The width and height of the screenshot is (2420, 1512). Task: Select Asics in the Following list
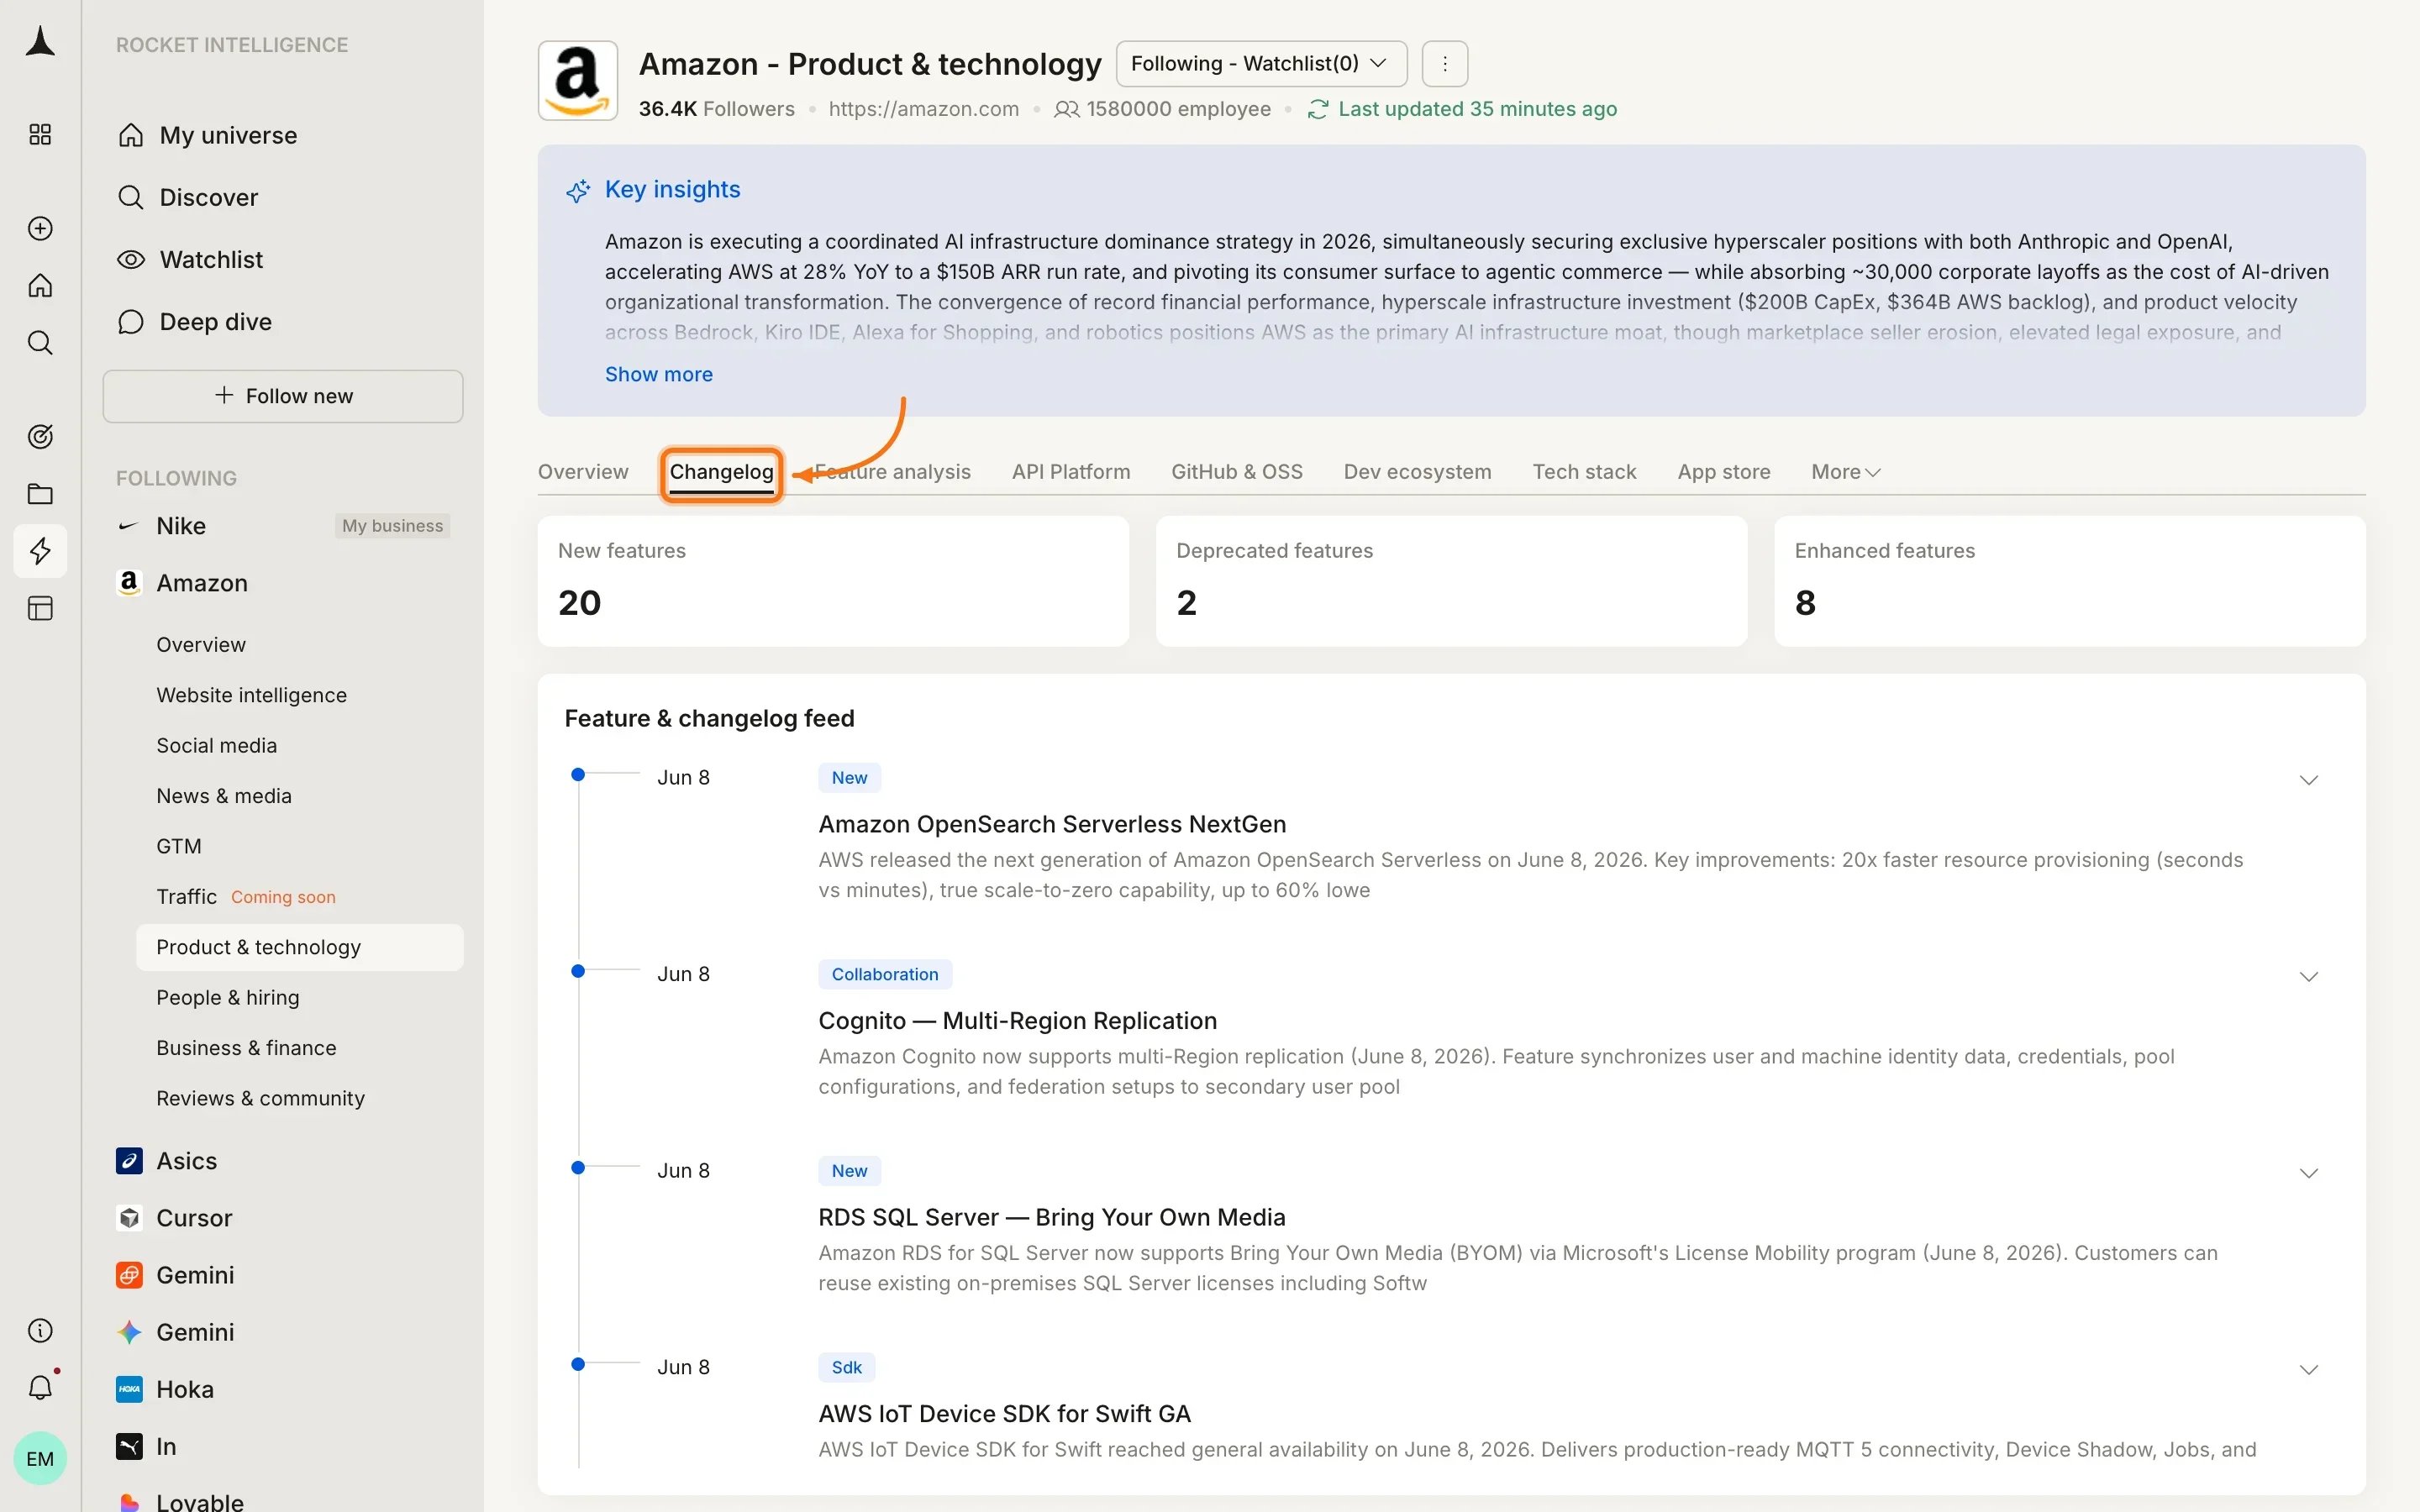[x=186, y=1161]
